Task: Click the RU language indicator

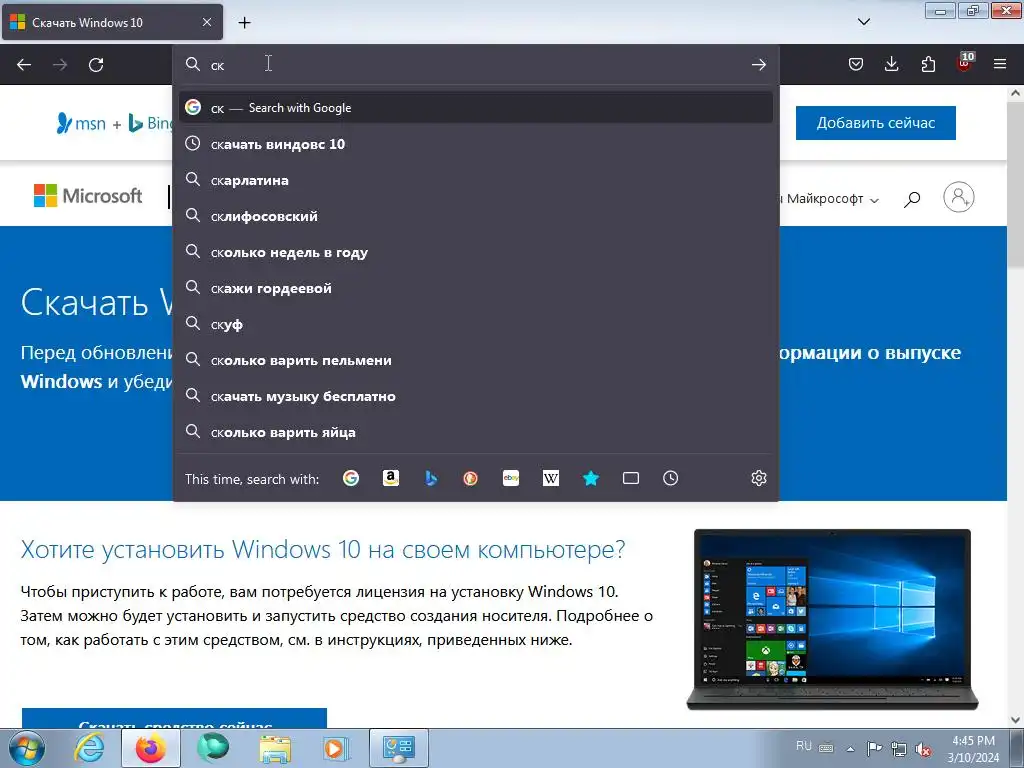Action: coord(803,746)
